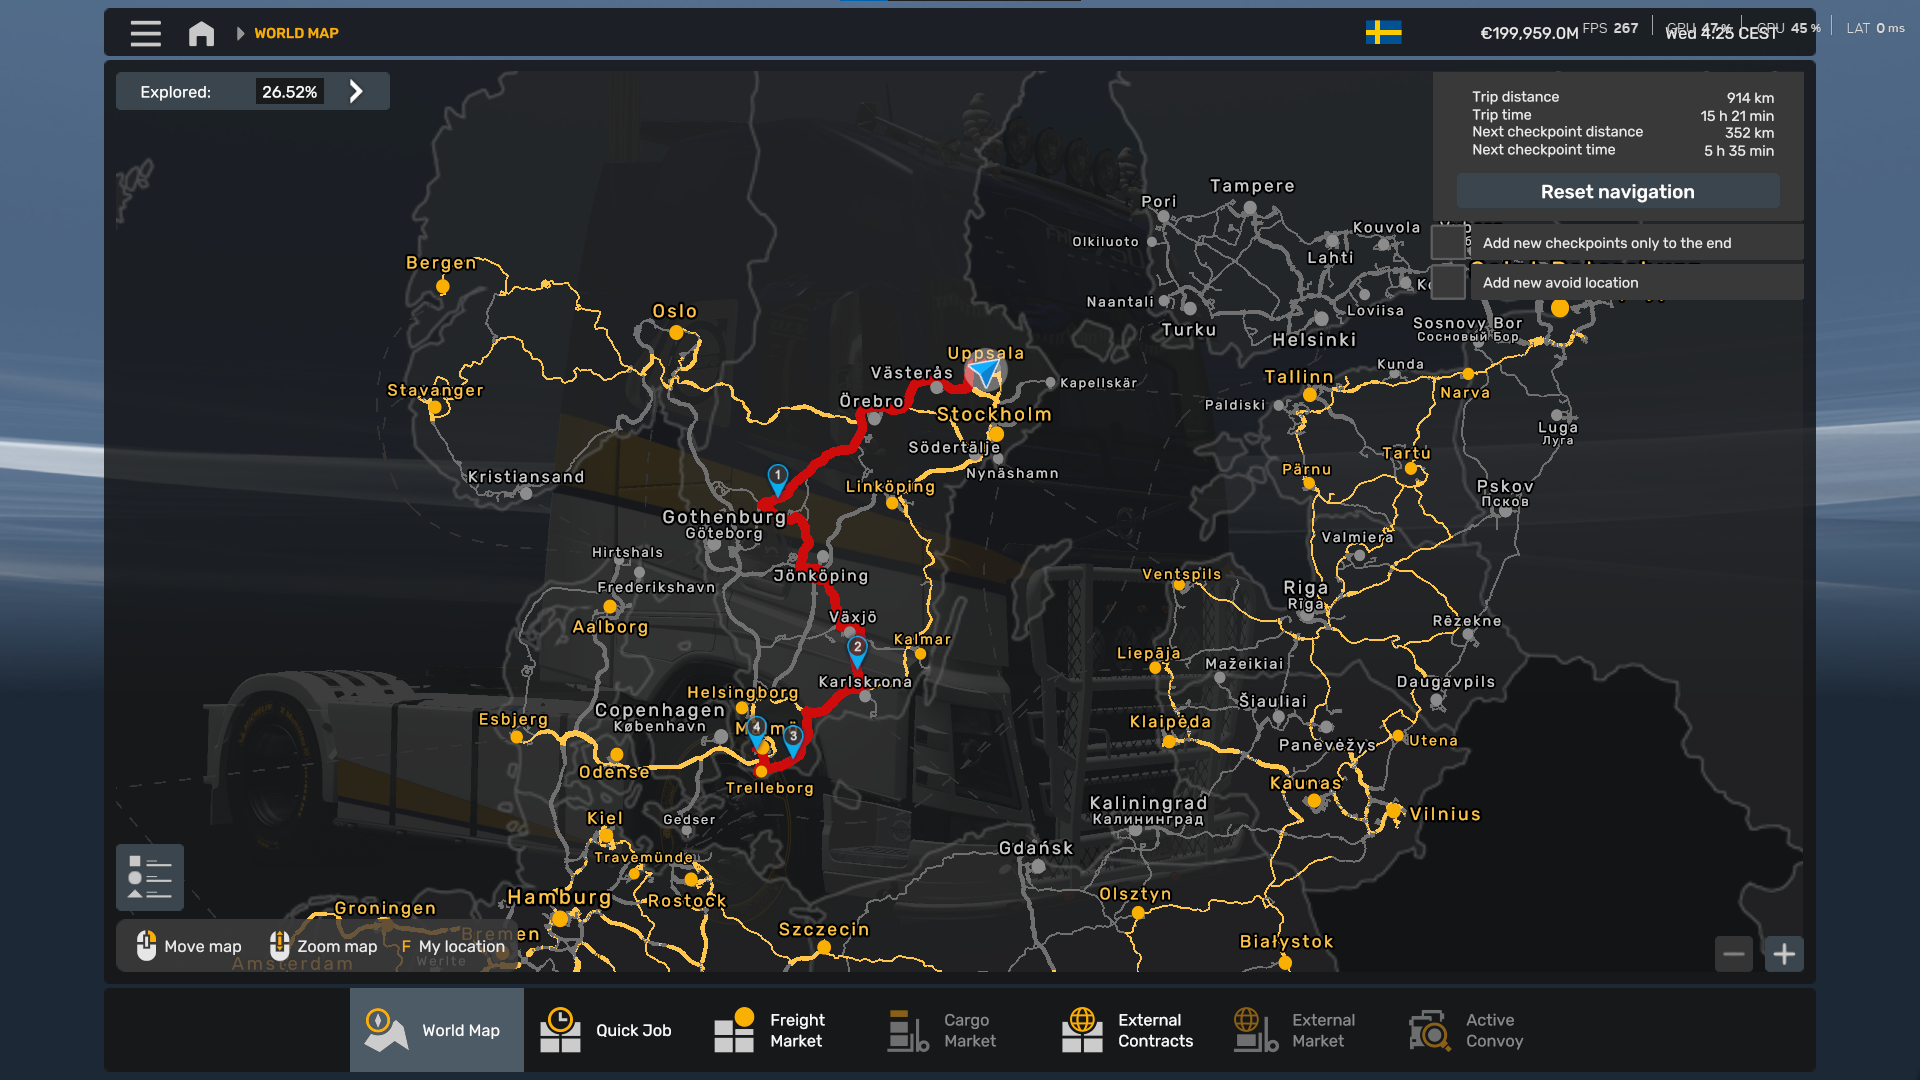The width and height of the screenshot is (1920, 1080).
Task: Click the truck position arrow at Uppsala
Action: coord(984,373)
